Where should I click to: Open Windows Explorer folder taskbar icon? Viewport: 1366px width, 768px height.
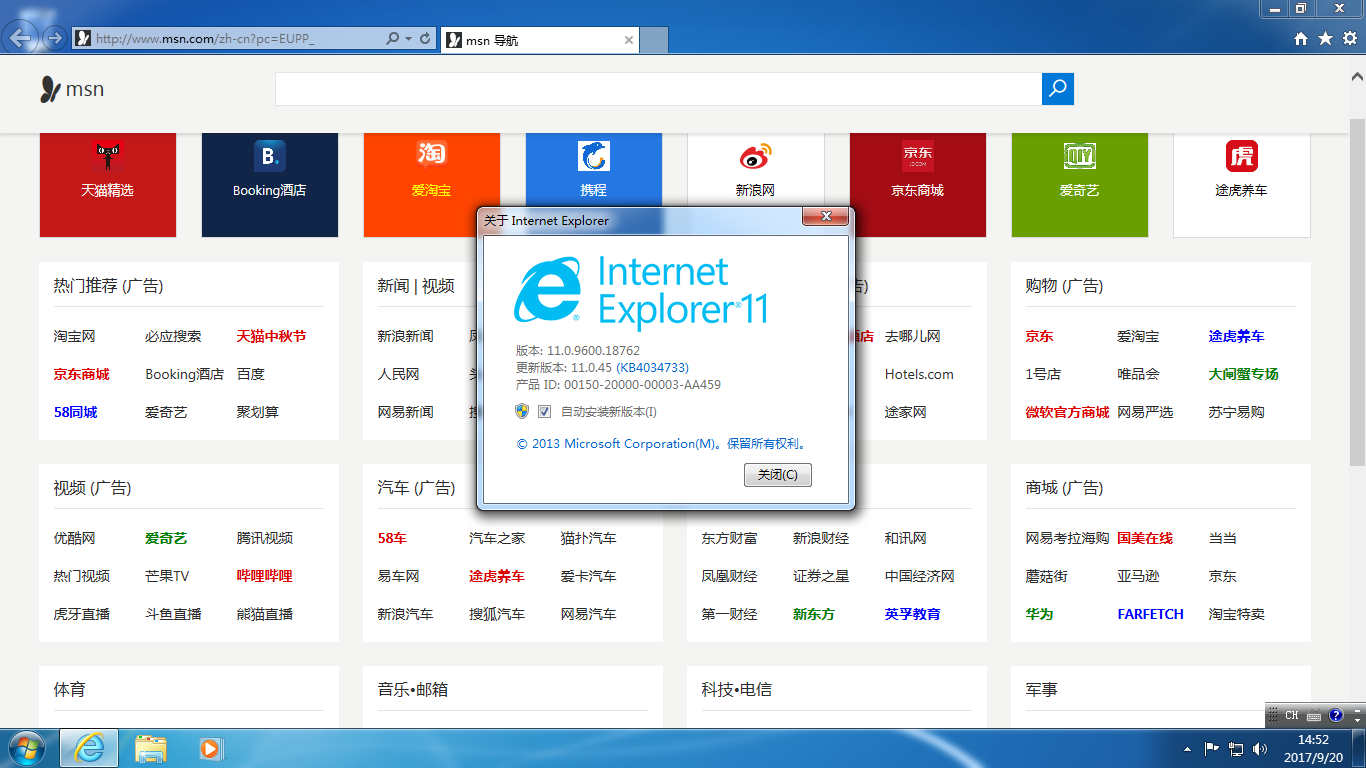click(151, 748)
